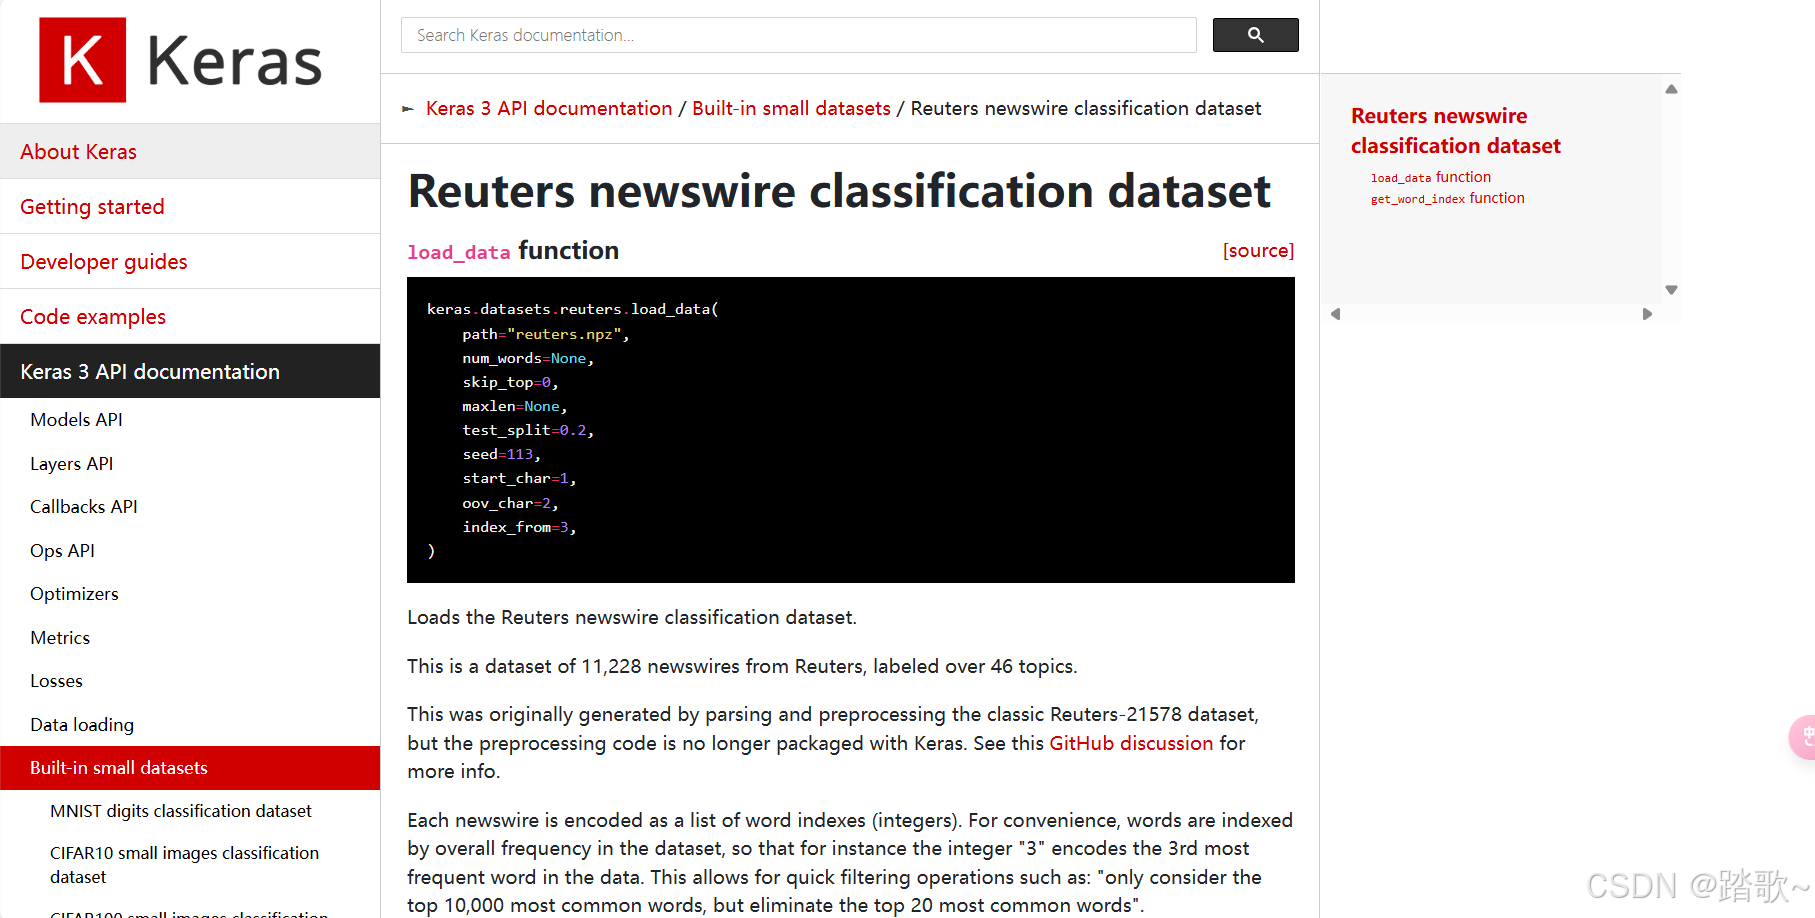Click the breadcrumb arrow icon
1815x918 pixels.
[408, 109]
